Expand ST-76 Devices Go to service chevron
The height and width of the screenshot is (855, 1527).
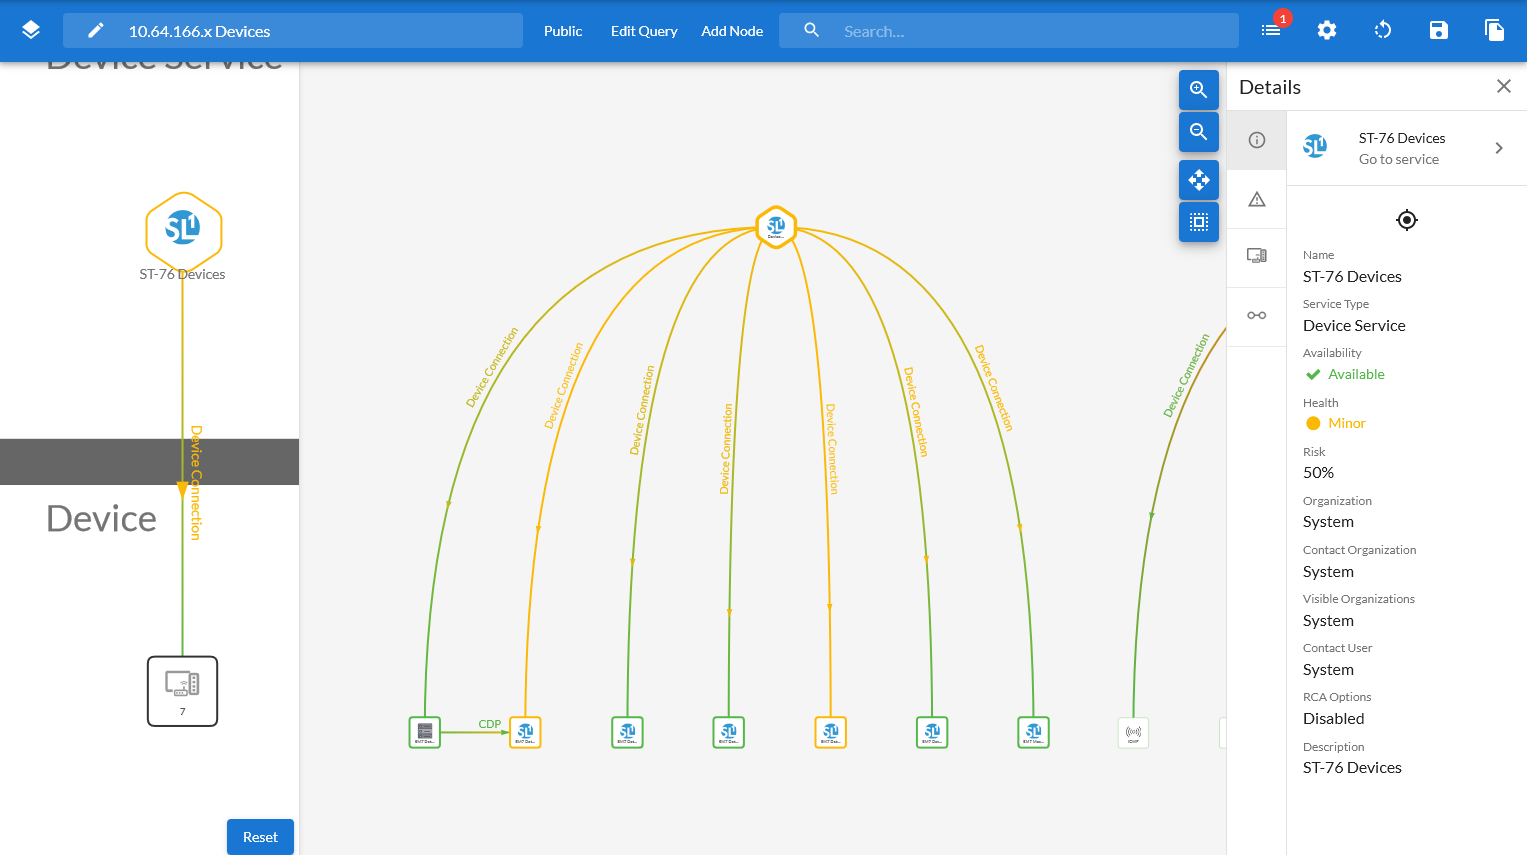1498,148
